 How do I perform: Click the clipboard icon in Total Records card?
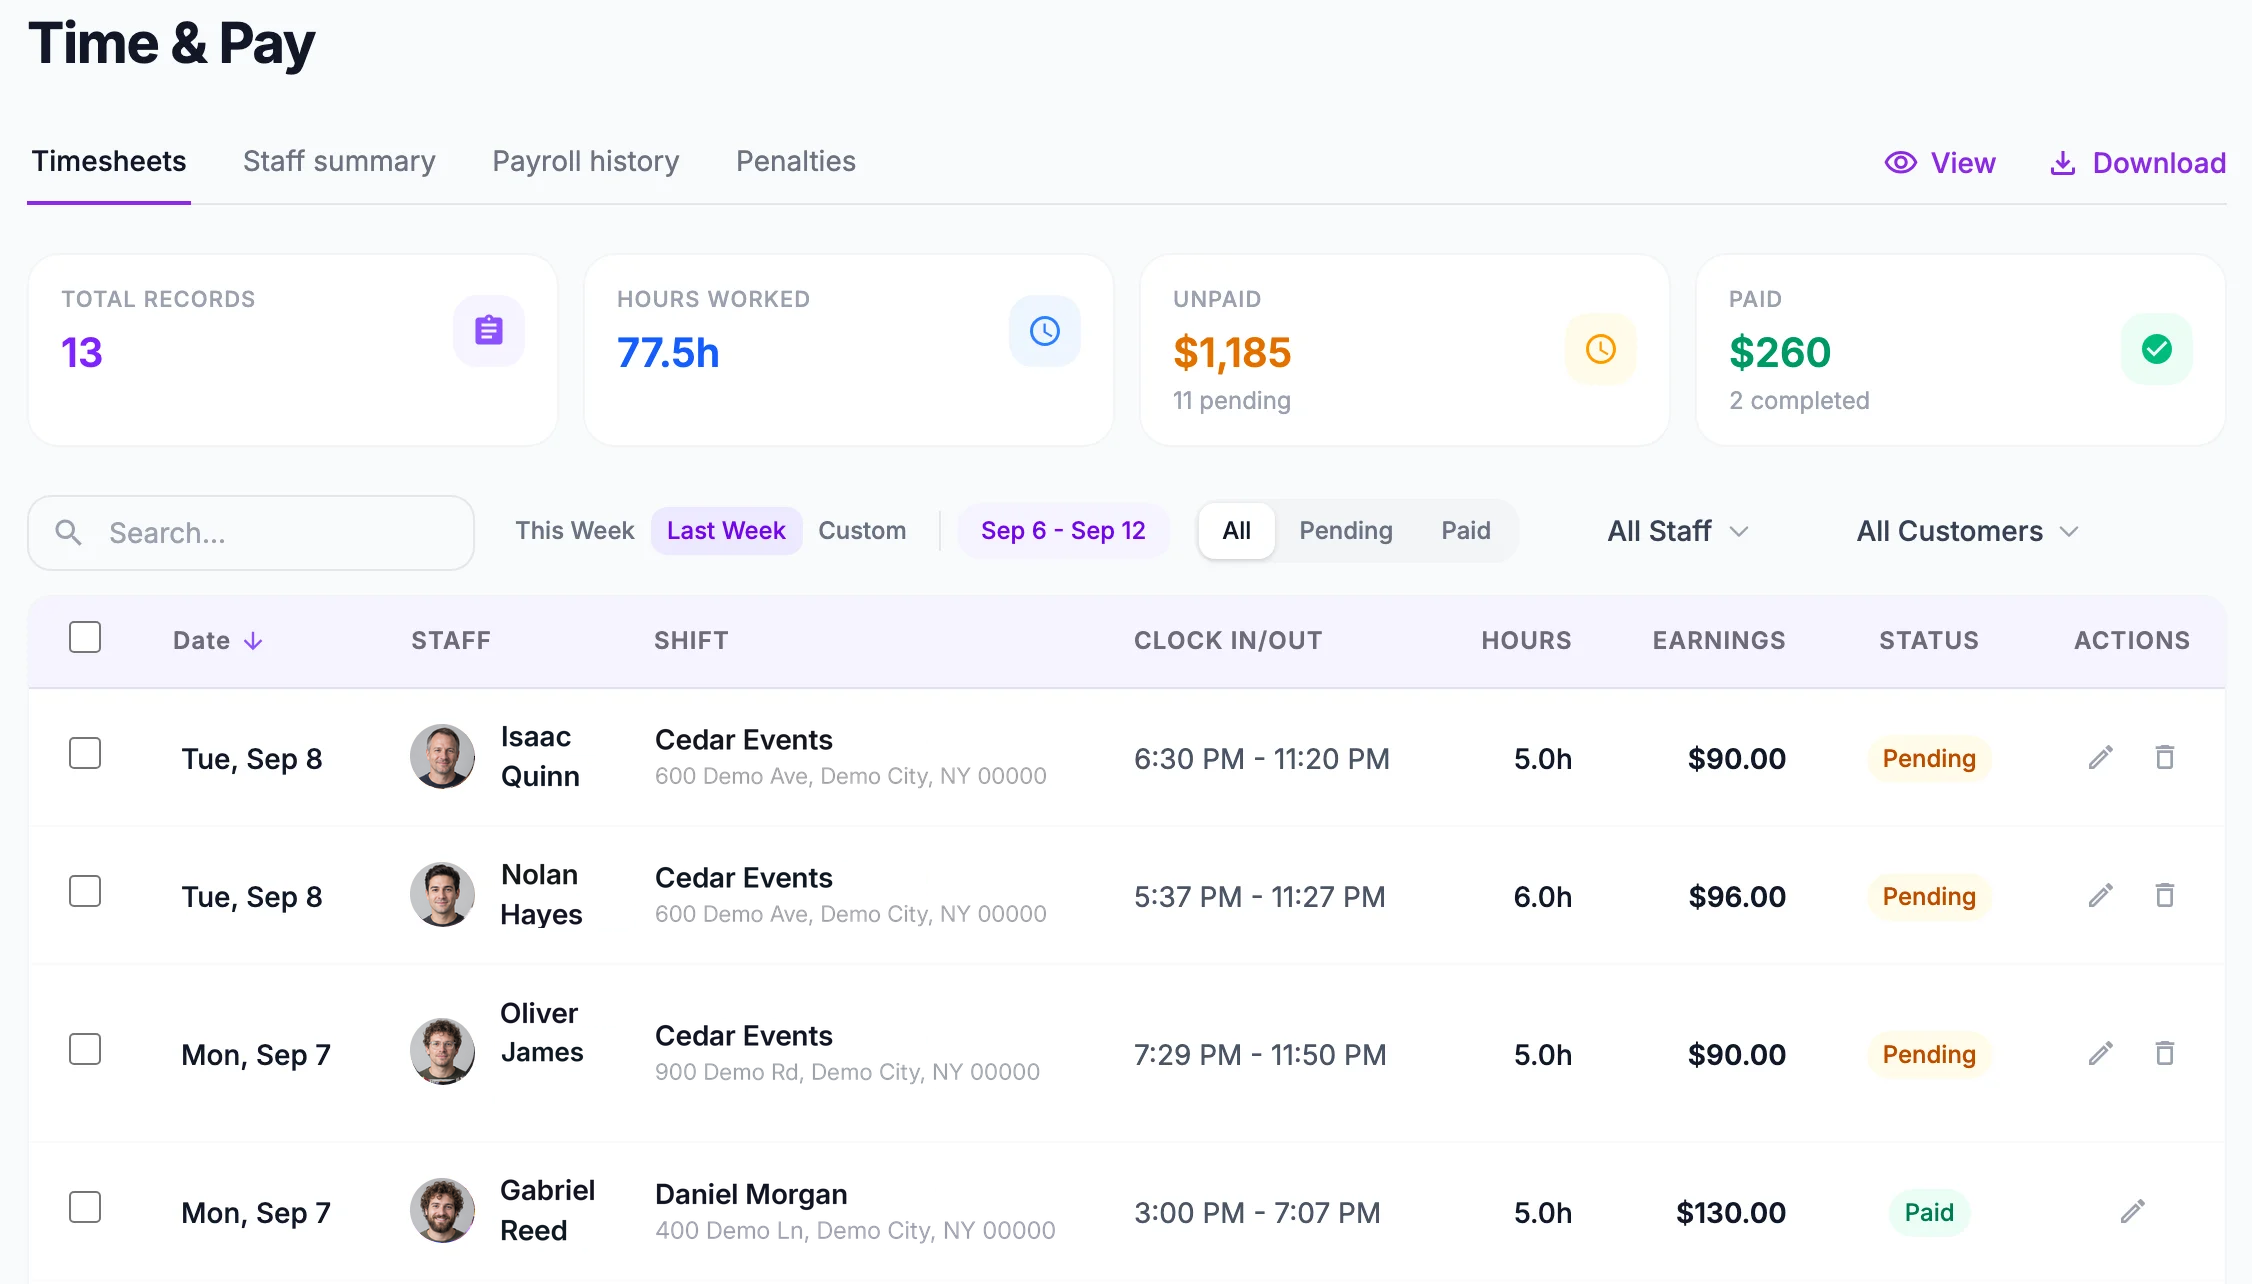point(489,331)
